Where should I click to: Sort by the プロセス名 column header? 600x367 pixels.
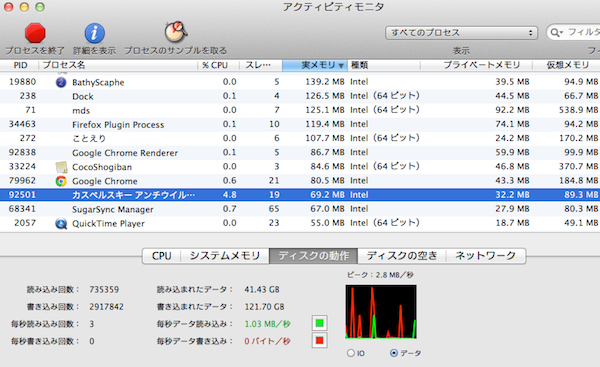[x=119, y=65]
